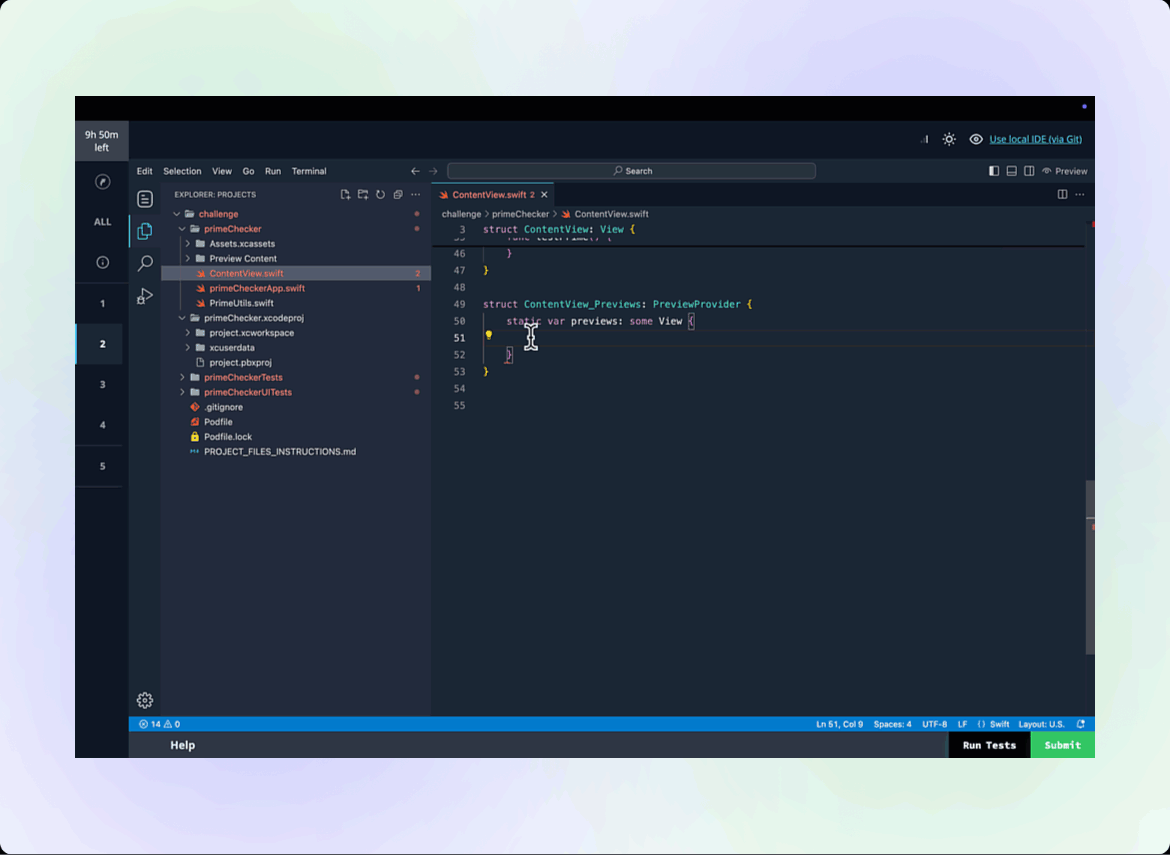
Task: Go to question 1 in left rail
Action: pyautogui.click(x=102, y=304)
